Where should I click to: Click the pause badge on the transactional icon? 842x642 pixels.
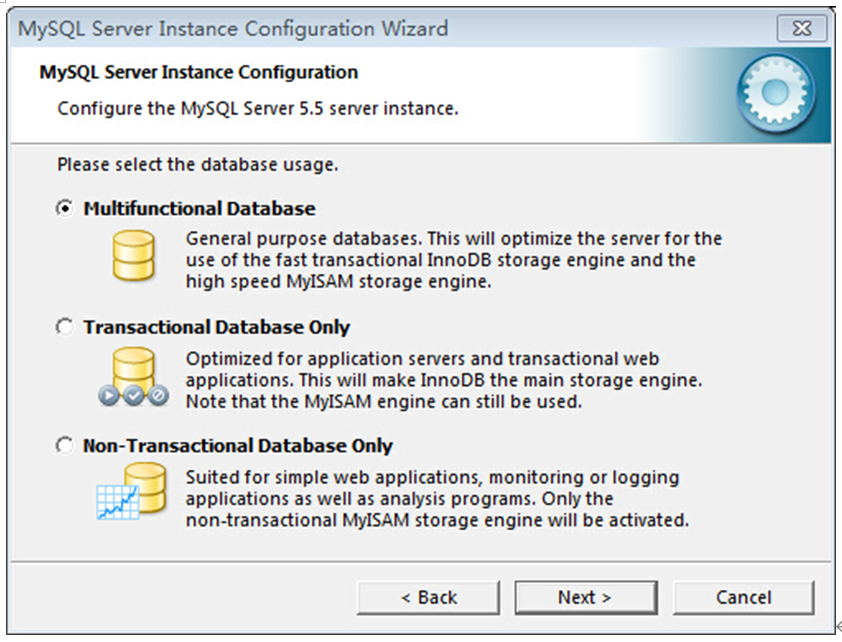pos(133,394)
